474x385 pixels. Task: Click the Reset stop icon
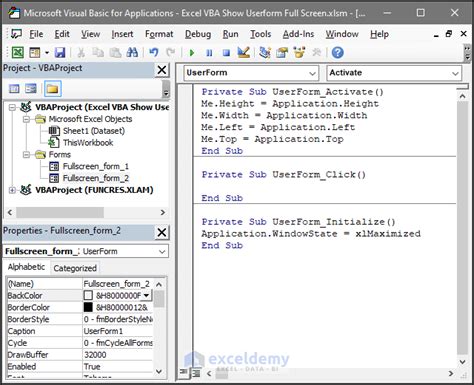[x=226, y=53]
